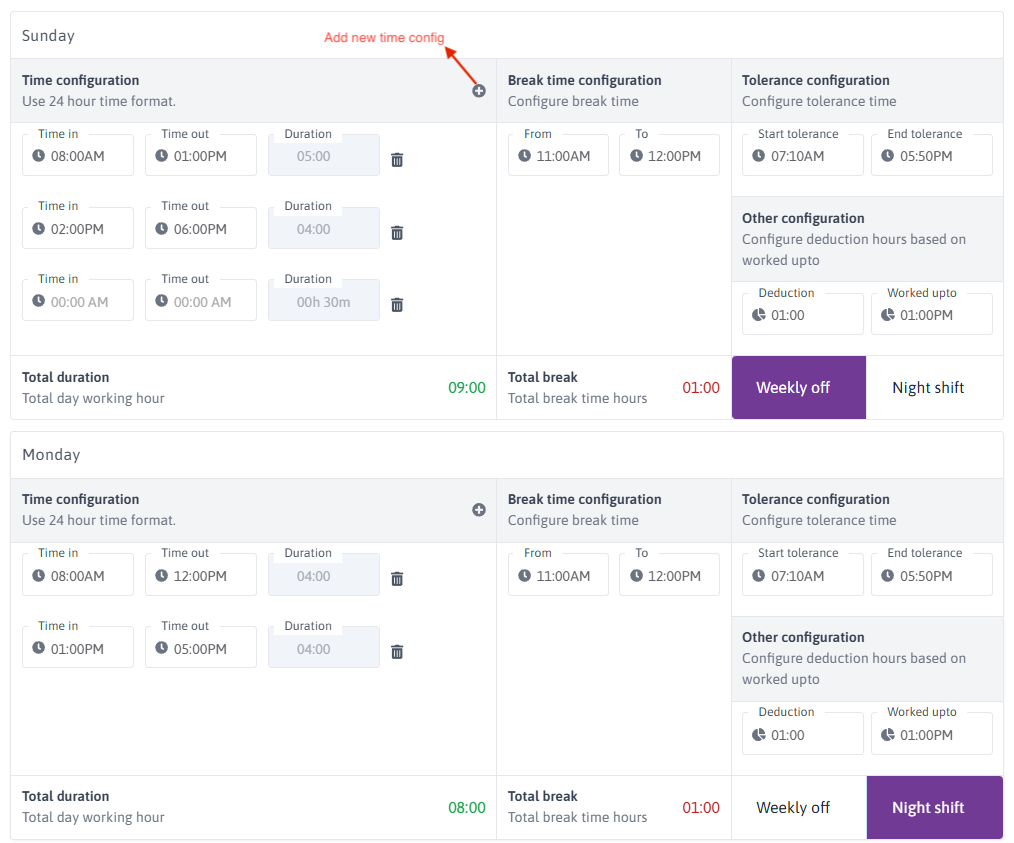Add new time config for Monday
This screenshot has width=1014, height=843.
point(479,510)
